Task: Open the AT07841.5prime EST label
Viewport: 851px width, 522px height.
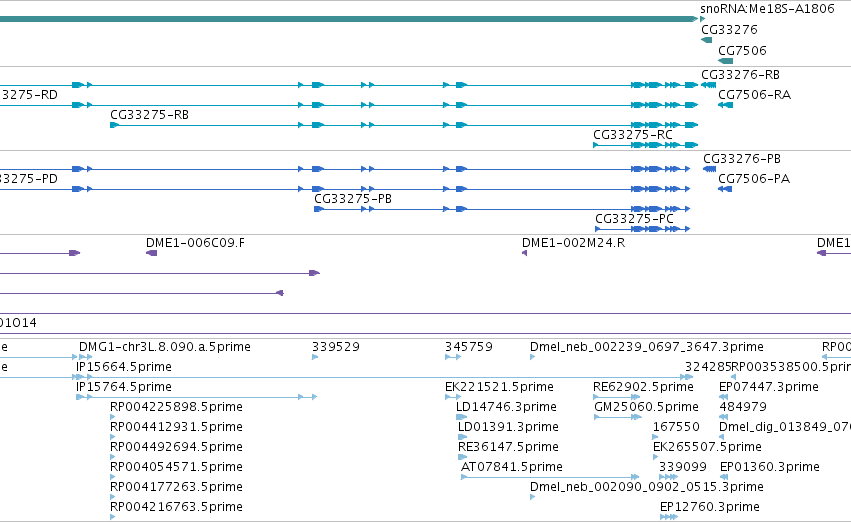Action: 511,467
